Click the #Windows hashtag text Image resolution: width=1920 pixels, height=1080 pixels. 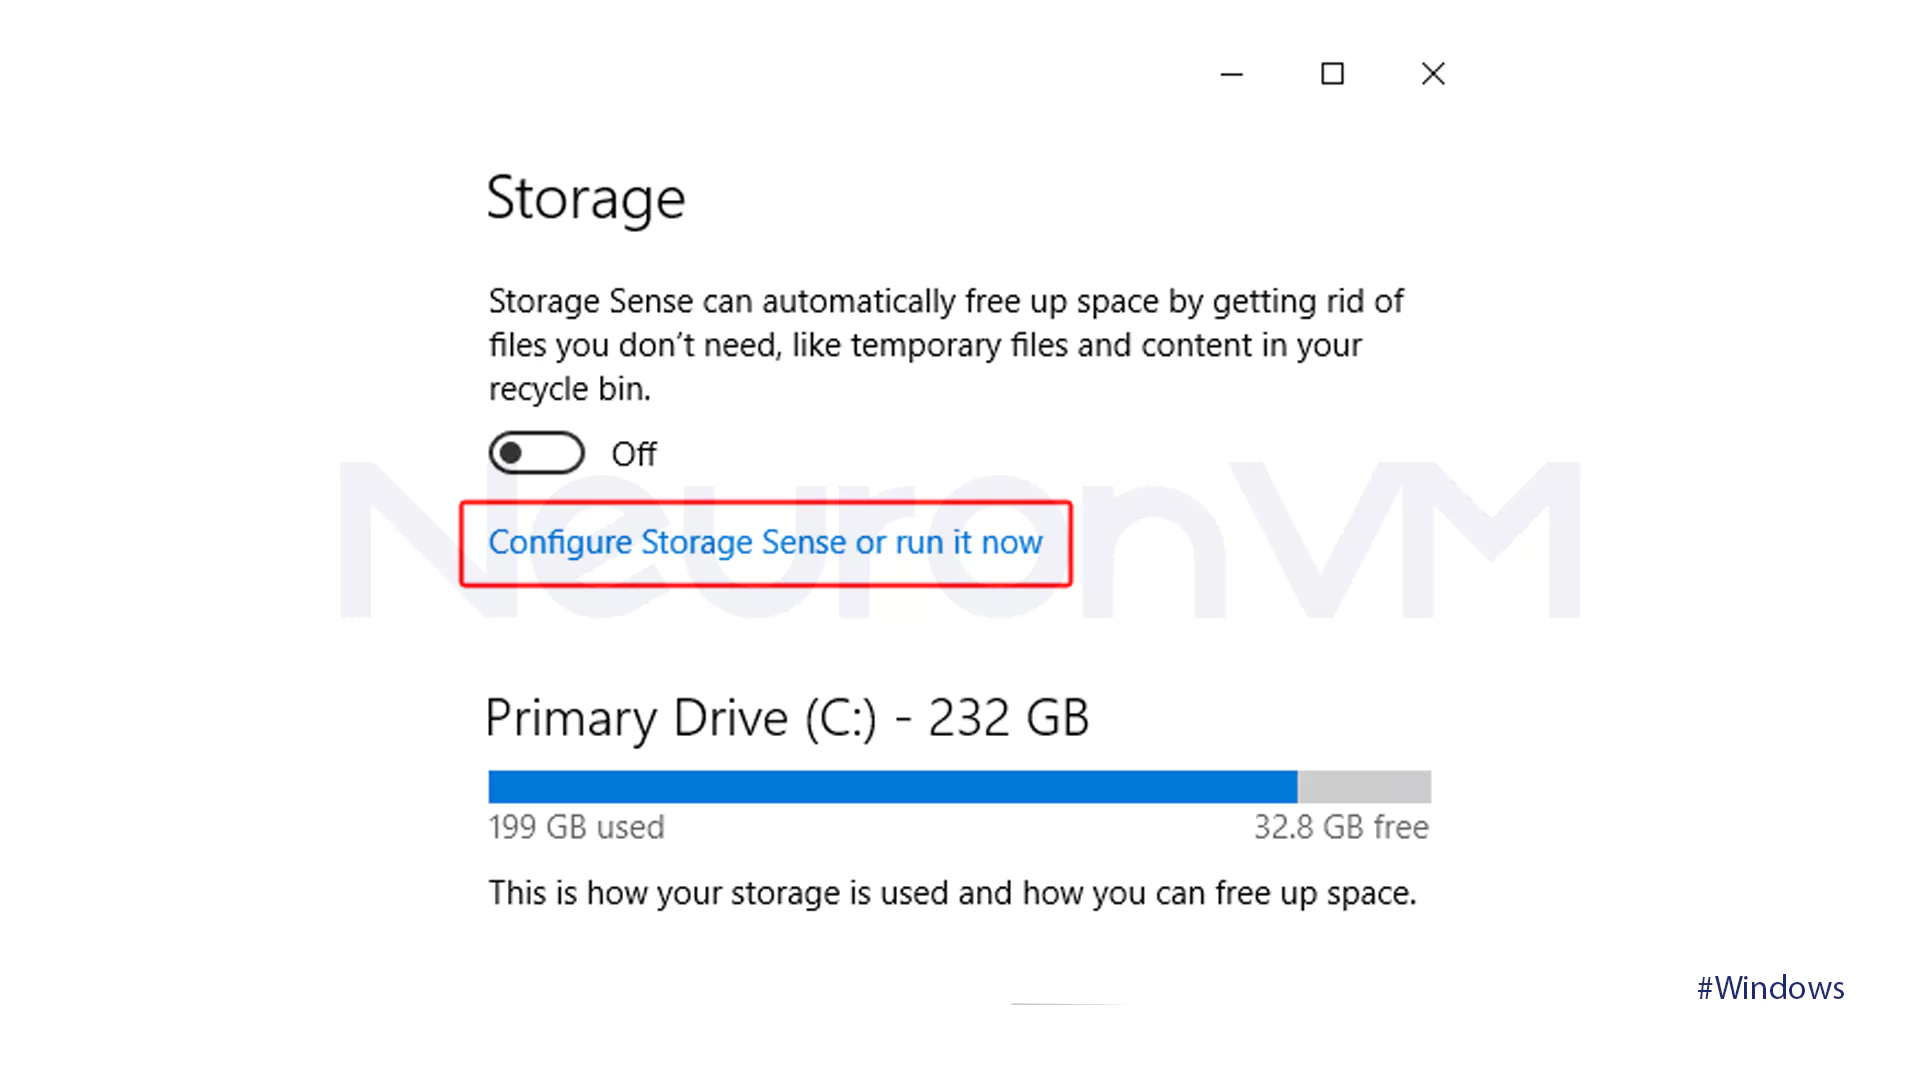click(1770, 988)
